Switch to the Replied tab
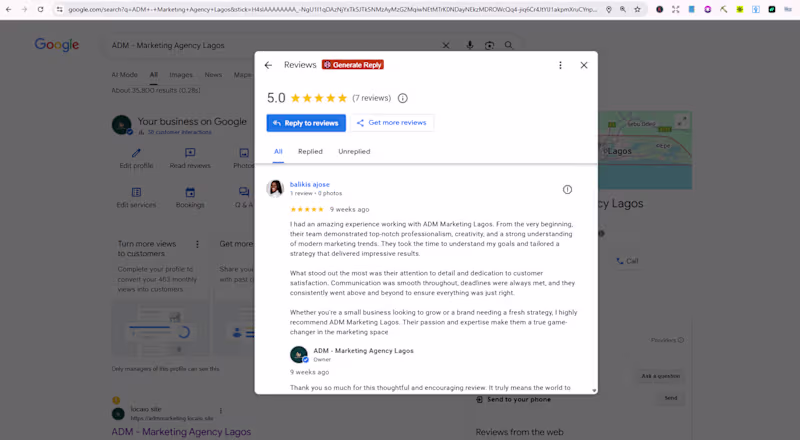Image resolution: width=800 pixels, height=440 pixels. coord(310,152)
